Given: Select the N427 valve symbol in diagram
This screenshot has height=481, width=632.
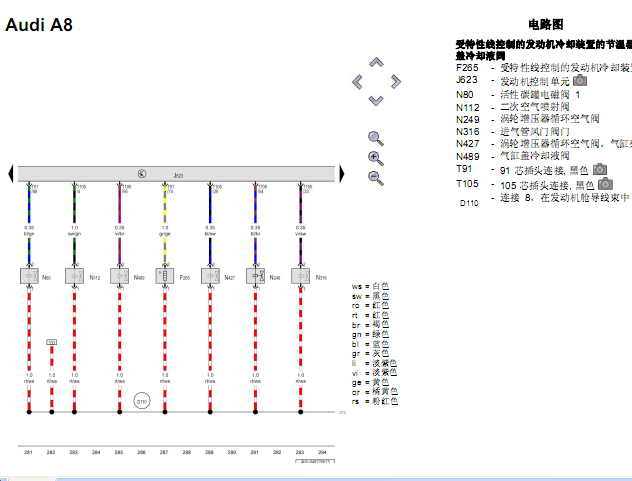Looking at the screenshot, I should 210,277.
